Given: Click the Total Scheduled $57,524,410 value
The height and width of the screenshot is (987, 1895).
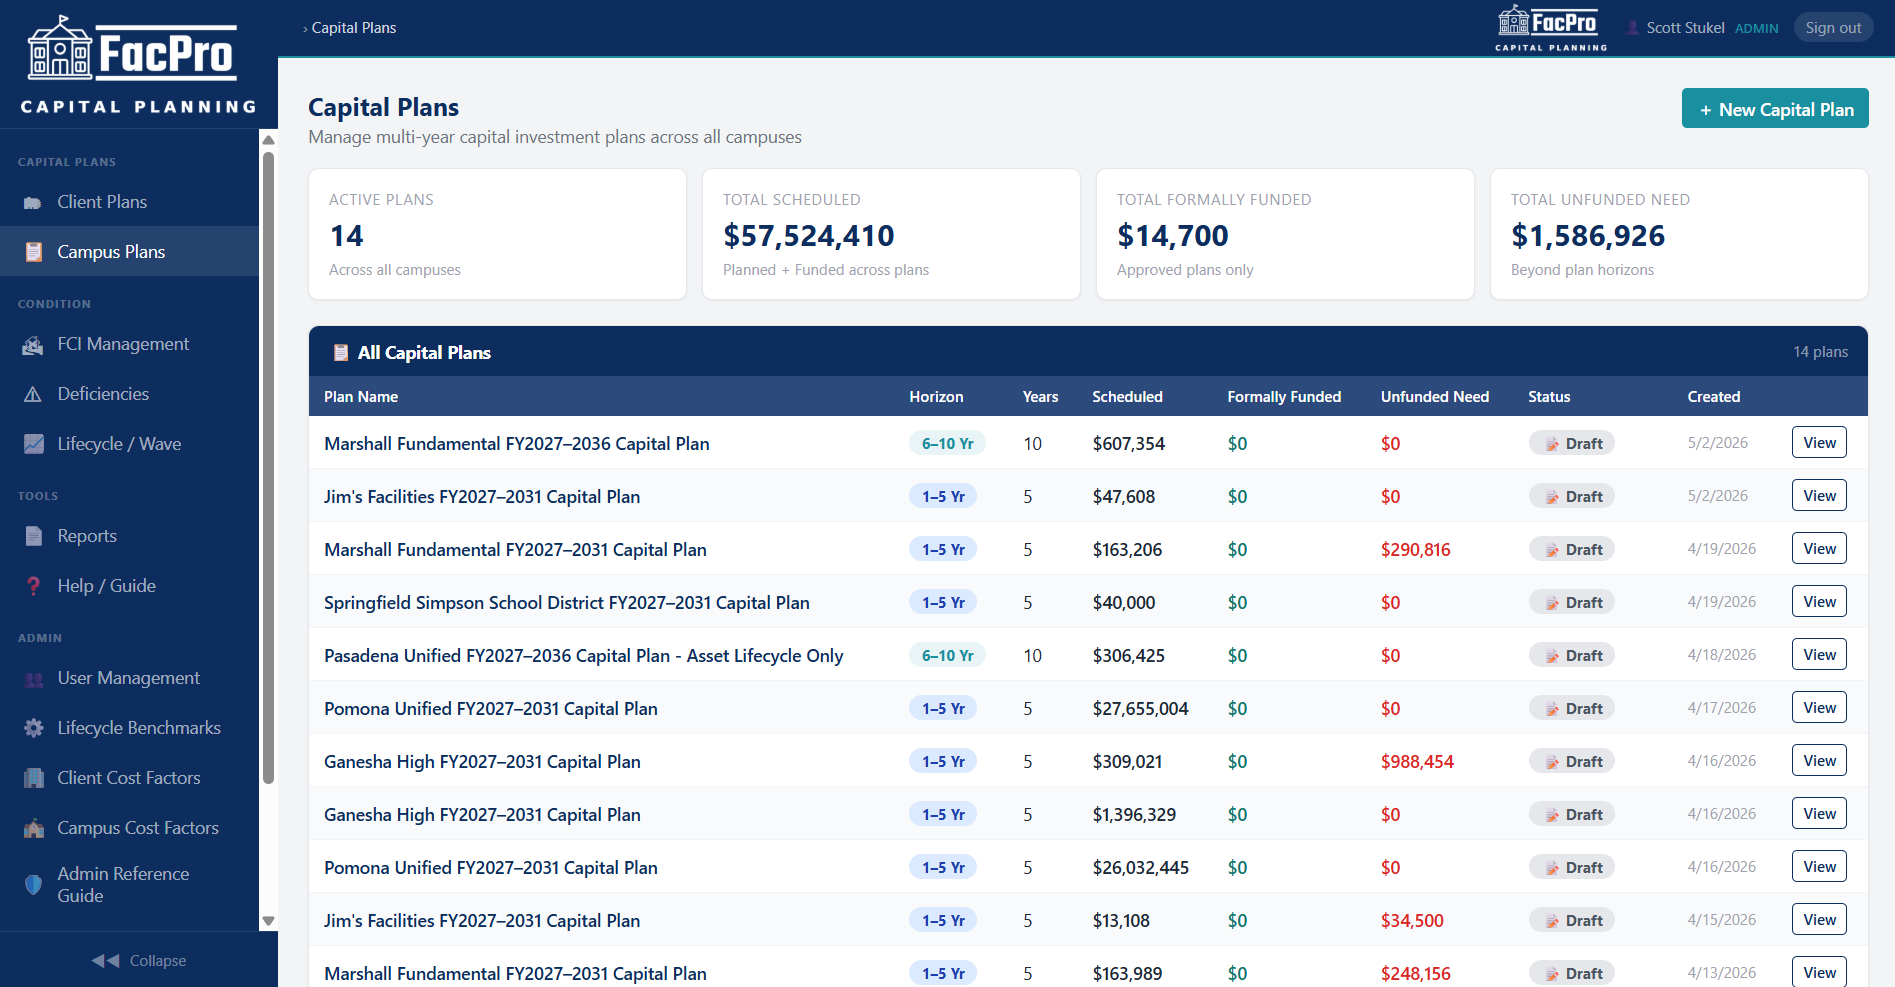Looking at the screenshot, I should [x=809, y=236].
